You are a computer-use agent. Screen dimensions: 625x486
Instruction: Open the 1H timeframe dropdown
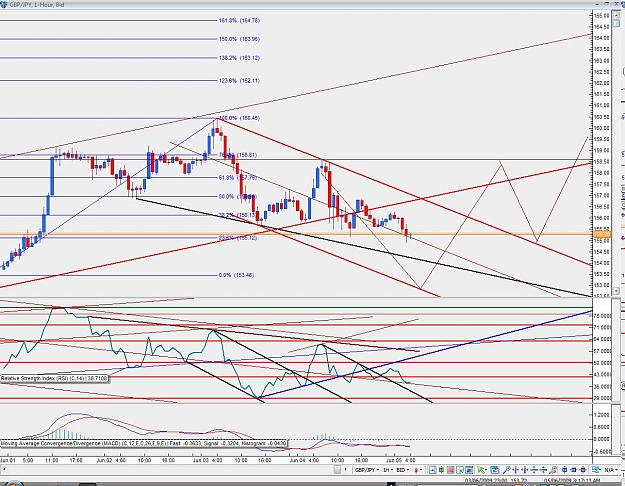(388, 470)
